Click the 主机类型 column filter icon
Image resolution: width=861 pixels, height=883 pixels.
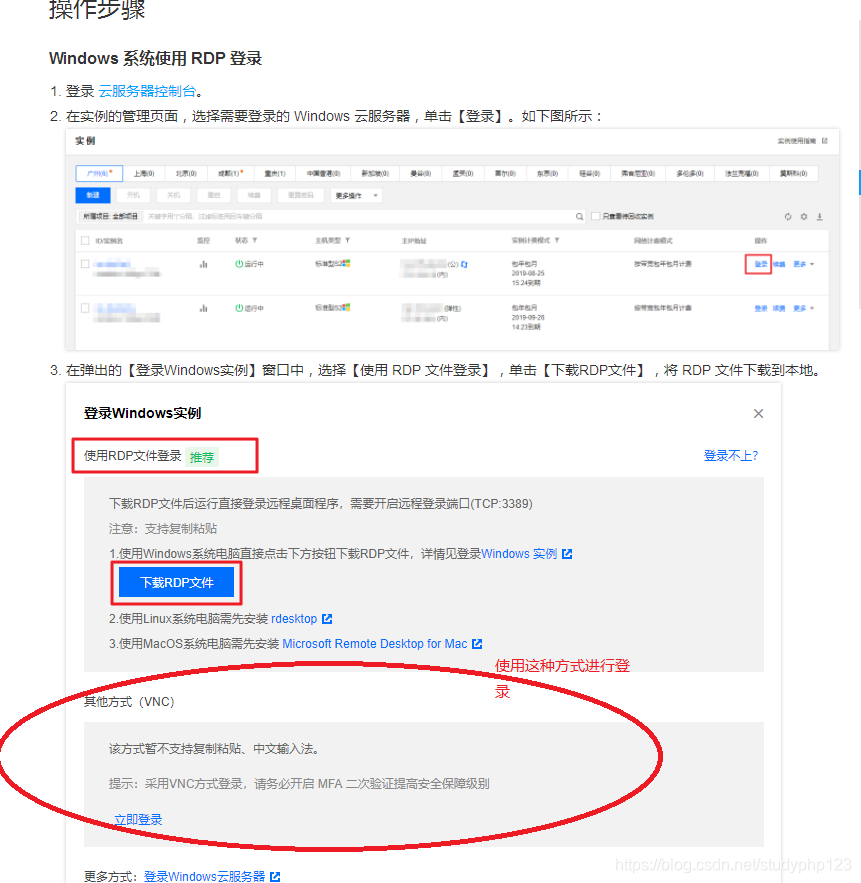click(x=347, y=240)
